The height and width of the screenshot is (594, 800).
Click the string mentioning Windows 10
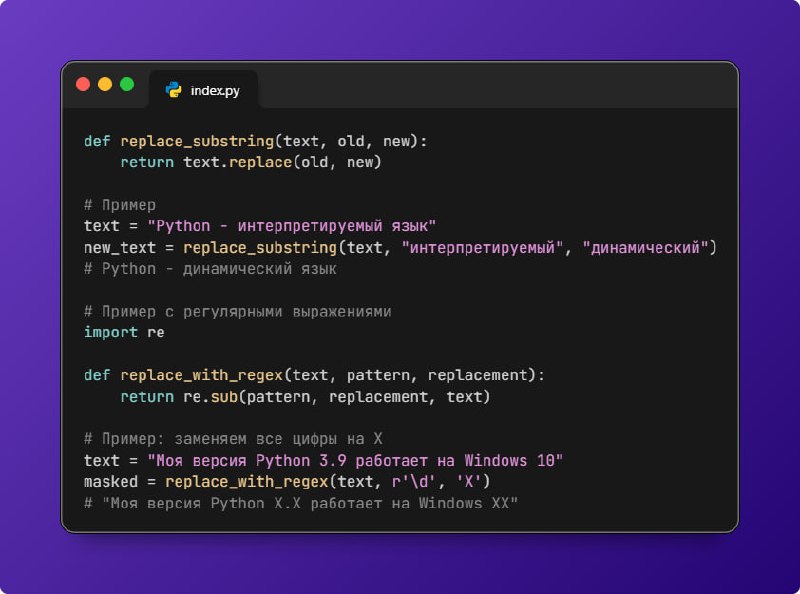tap(355, 461)
